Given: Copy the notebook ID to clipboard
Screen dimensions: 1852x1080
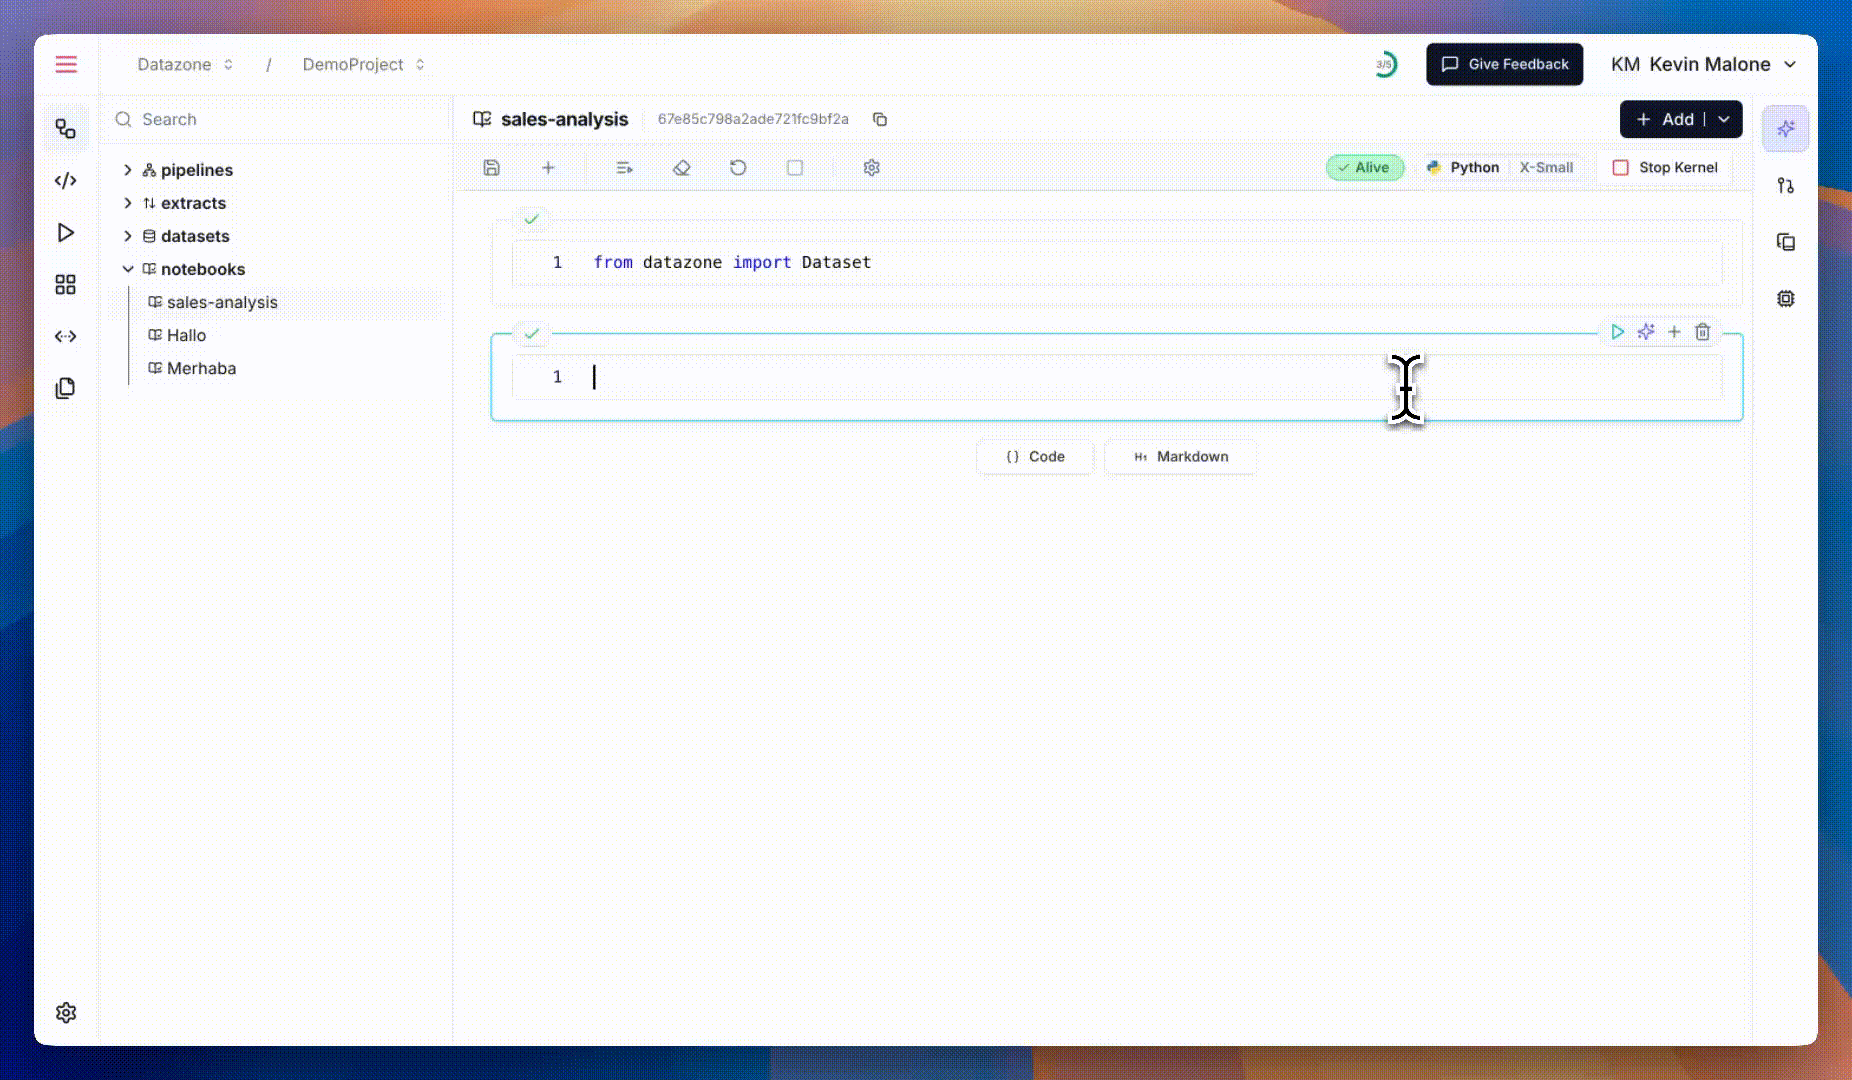Looking at the screenshot, I should click(880, 119).
